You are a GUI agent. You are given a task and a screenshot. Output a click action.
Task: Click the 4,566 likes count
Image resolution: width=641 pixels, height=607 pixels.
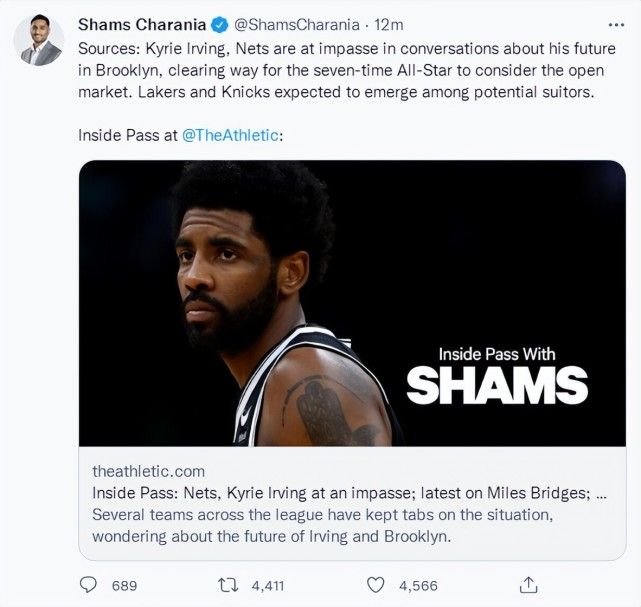point(420,585)
